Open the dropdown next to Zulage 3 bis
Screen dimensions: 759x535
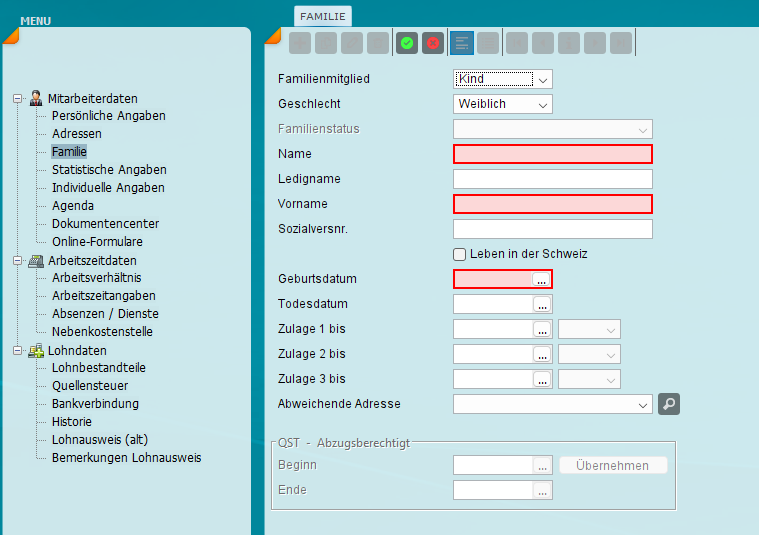click(x=589, y=380)
